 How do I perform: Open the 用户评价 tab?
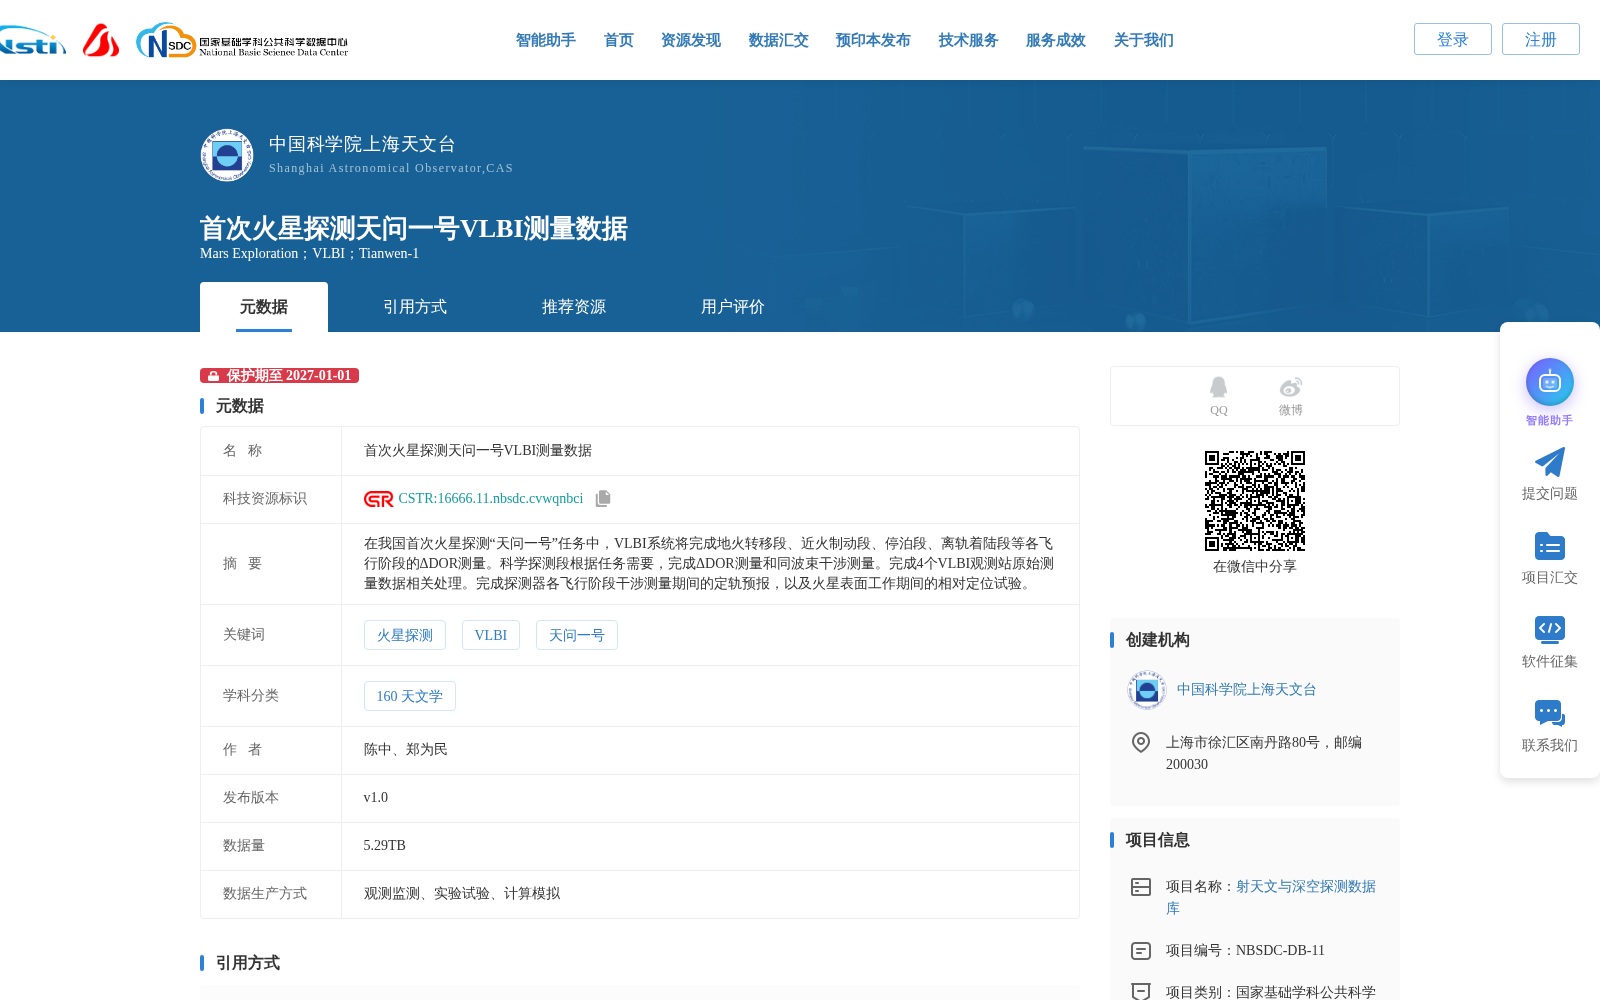tap(733, 307)
